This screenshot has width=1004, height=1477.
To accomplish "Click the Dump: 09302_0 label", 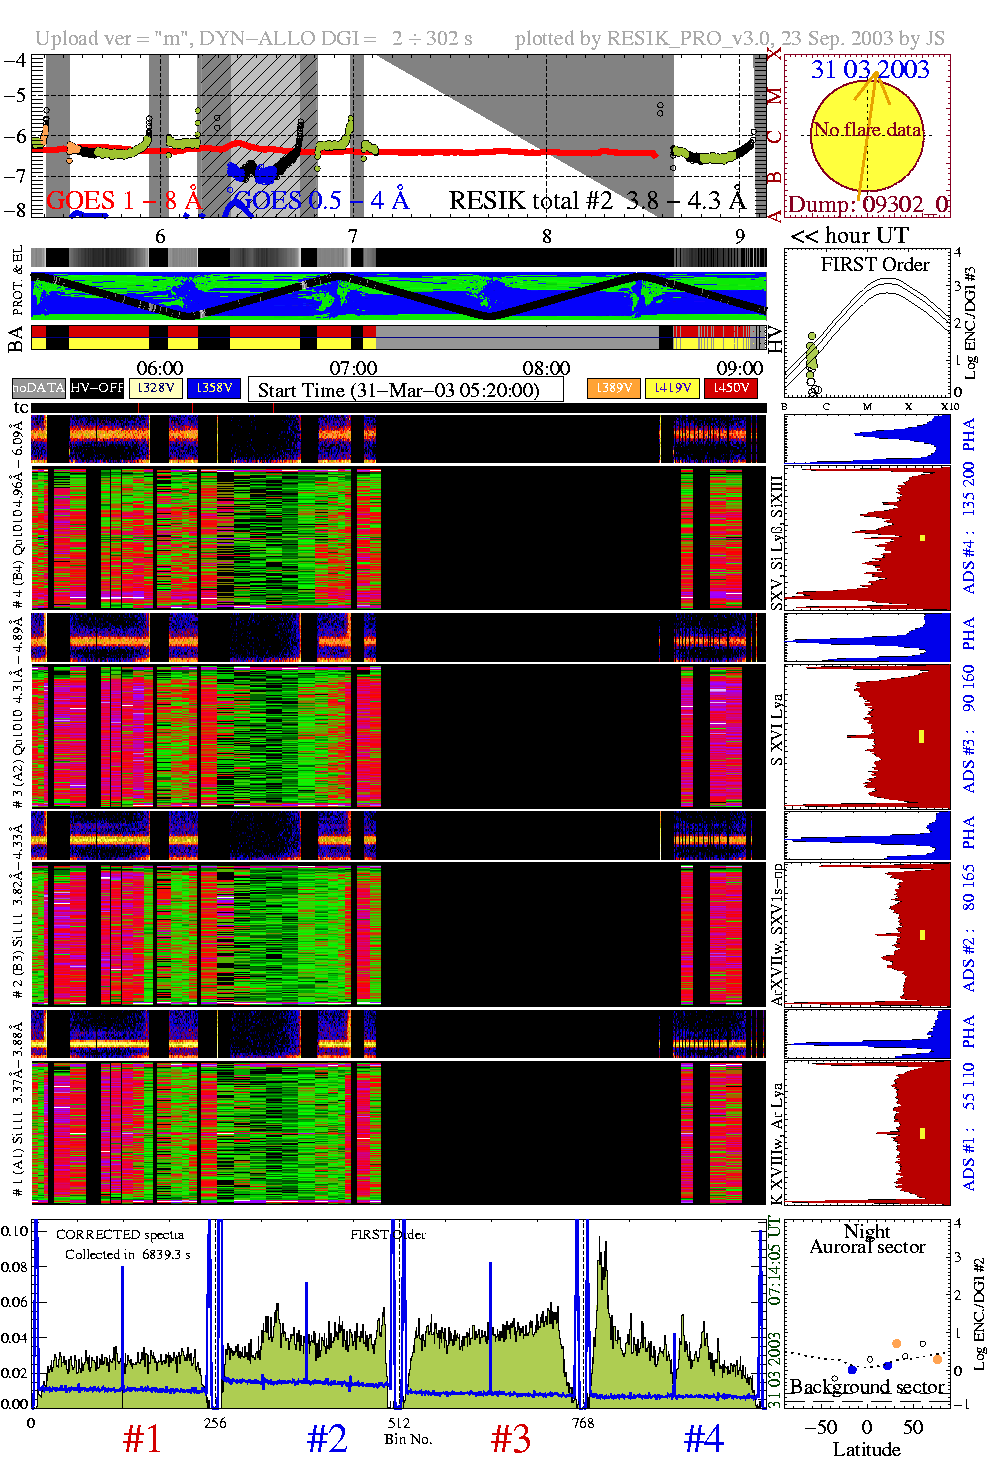I will tap(868, 205).
